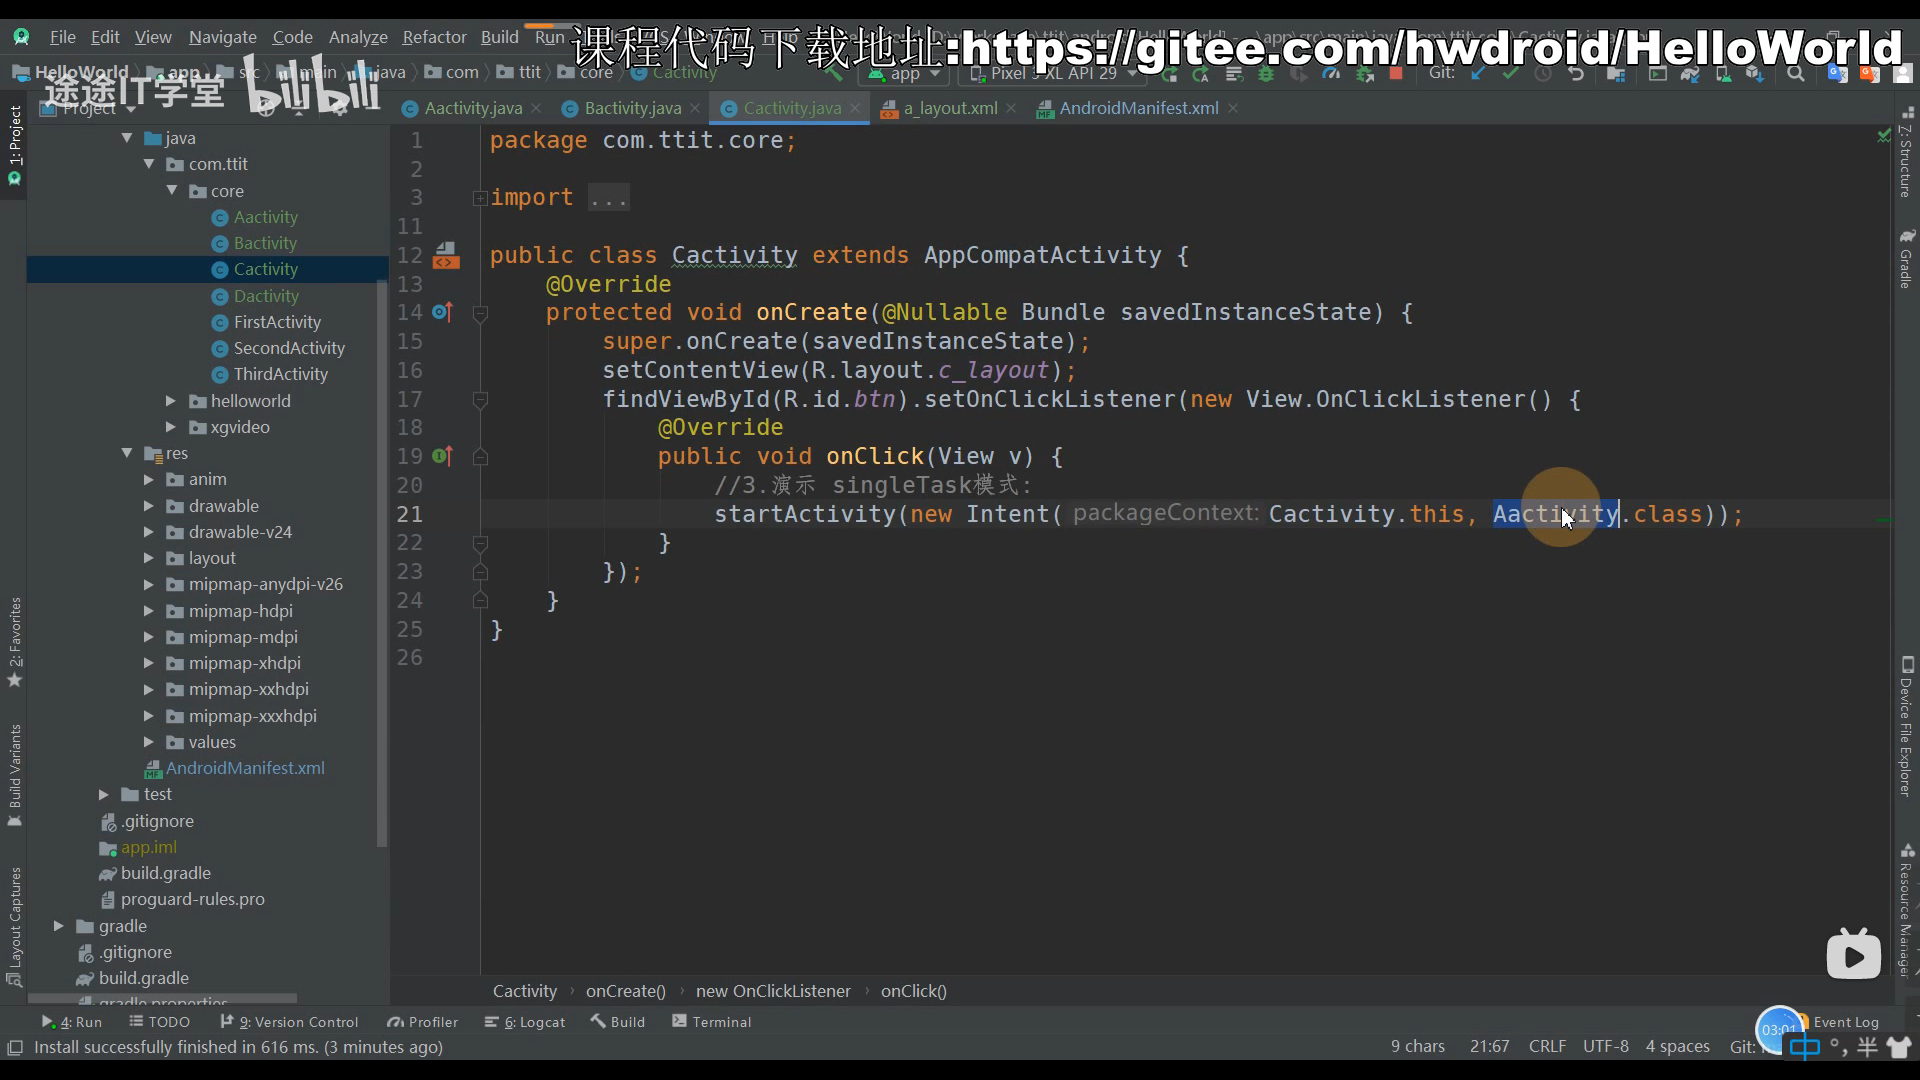The width and height of the screenshot is (1920, 1080).
Task: Click the Make Project hammer icon
Action: click(x=833, y=73)
